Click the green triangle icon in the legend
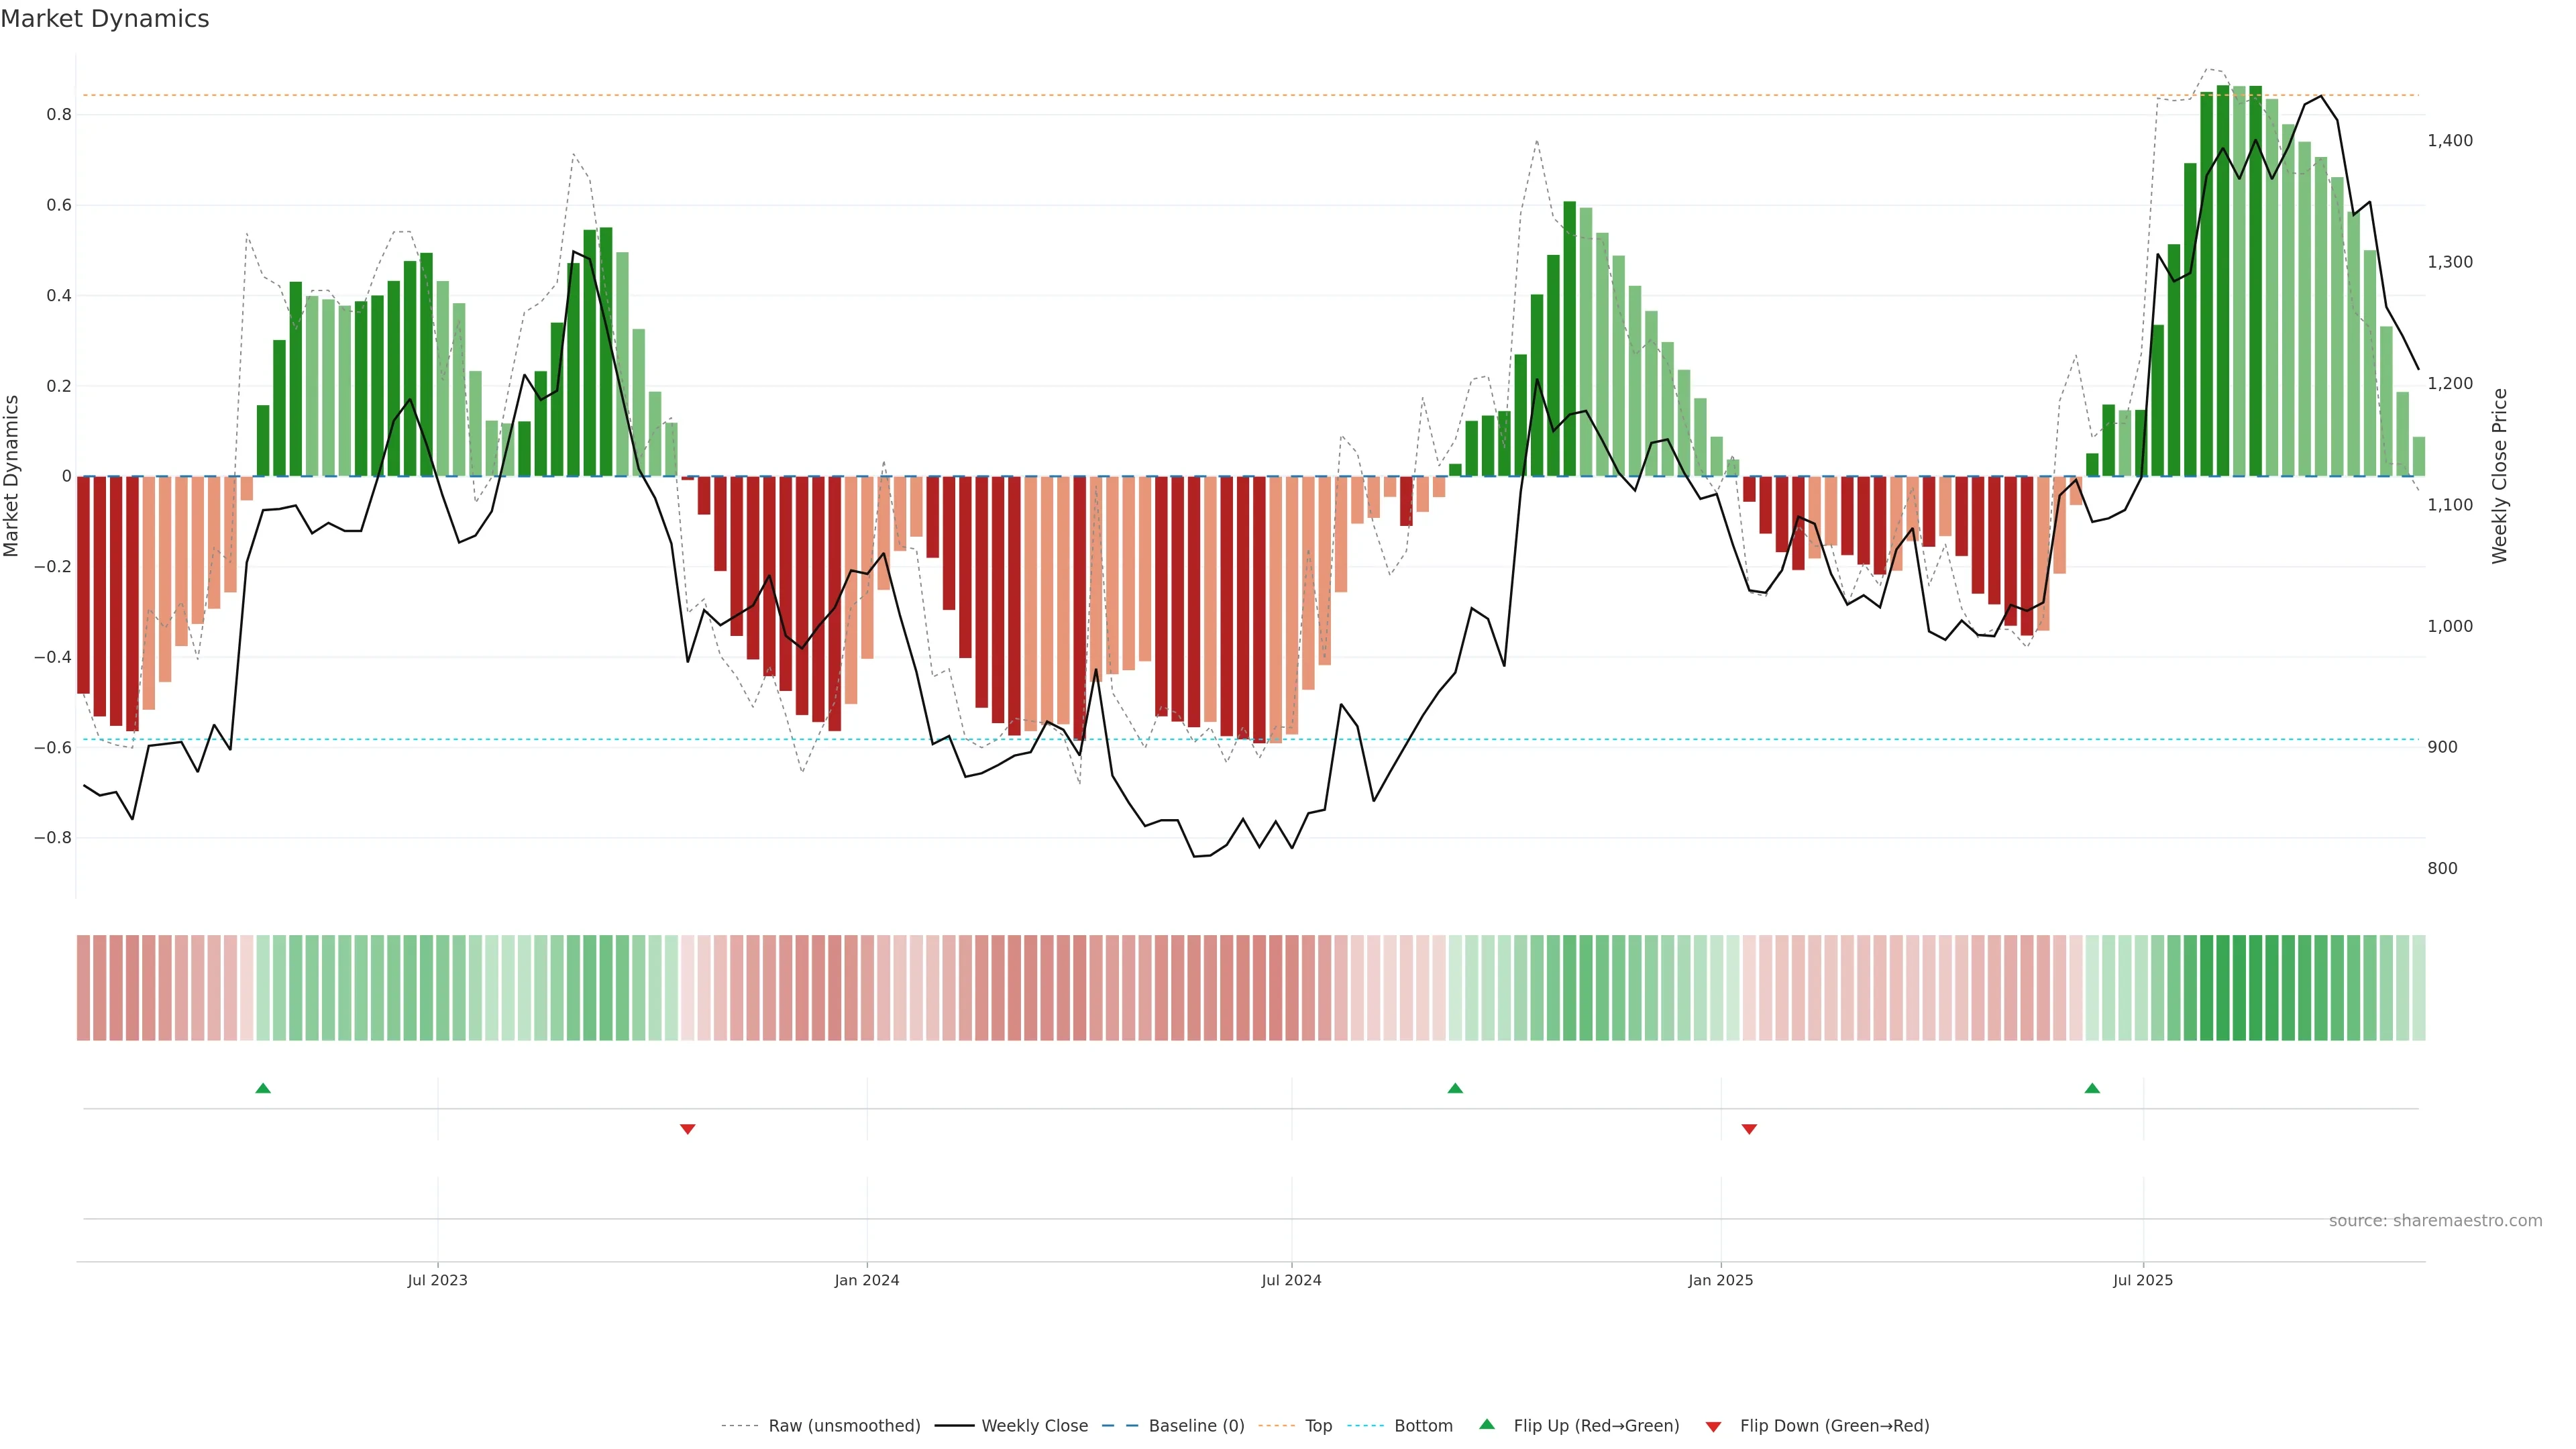Image resolution: width=2576 pixels, height=1449 pixels. point(1487,1424)
